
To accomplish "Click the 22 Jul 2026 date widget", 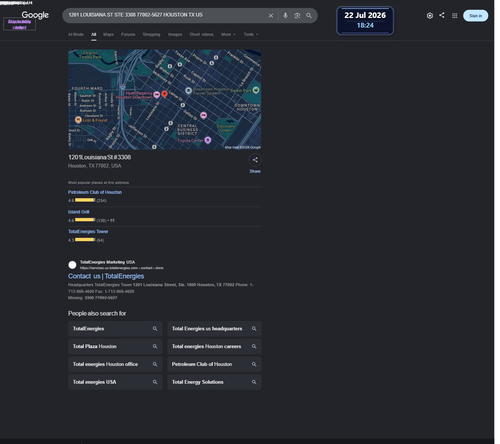I will coord(365,20).
